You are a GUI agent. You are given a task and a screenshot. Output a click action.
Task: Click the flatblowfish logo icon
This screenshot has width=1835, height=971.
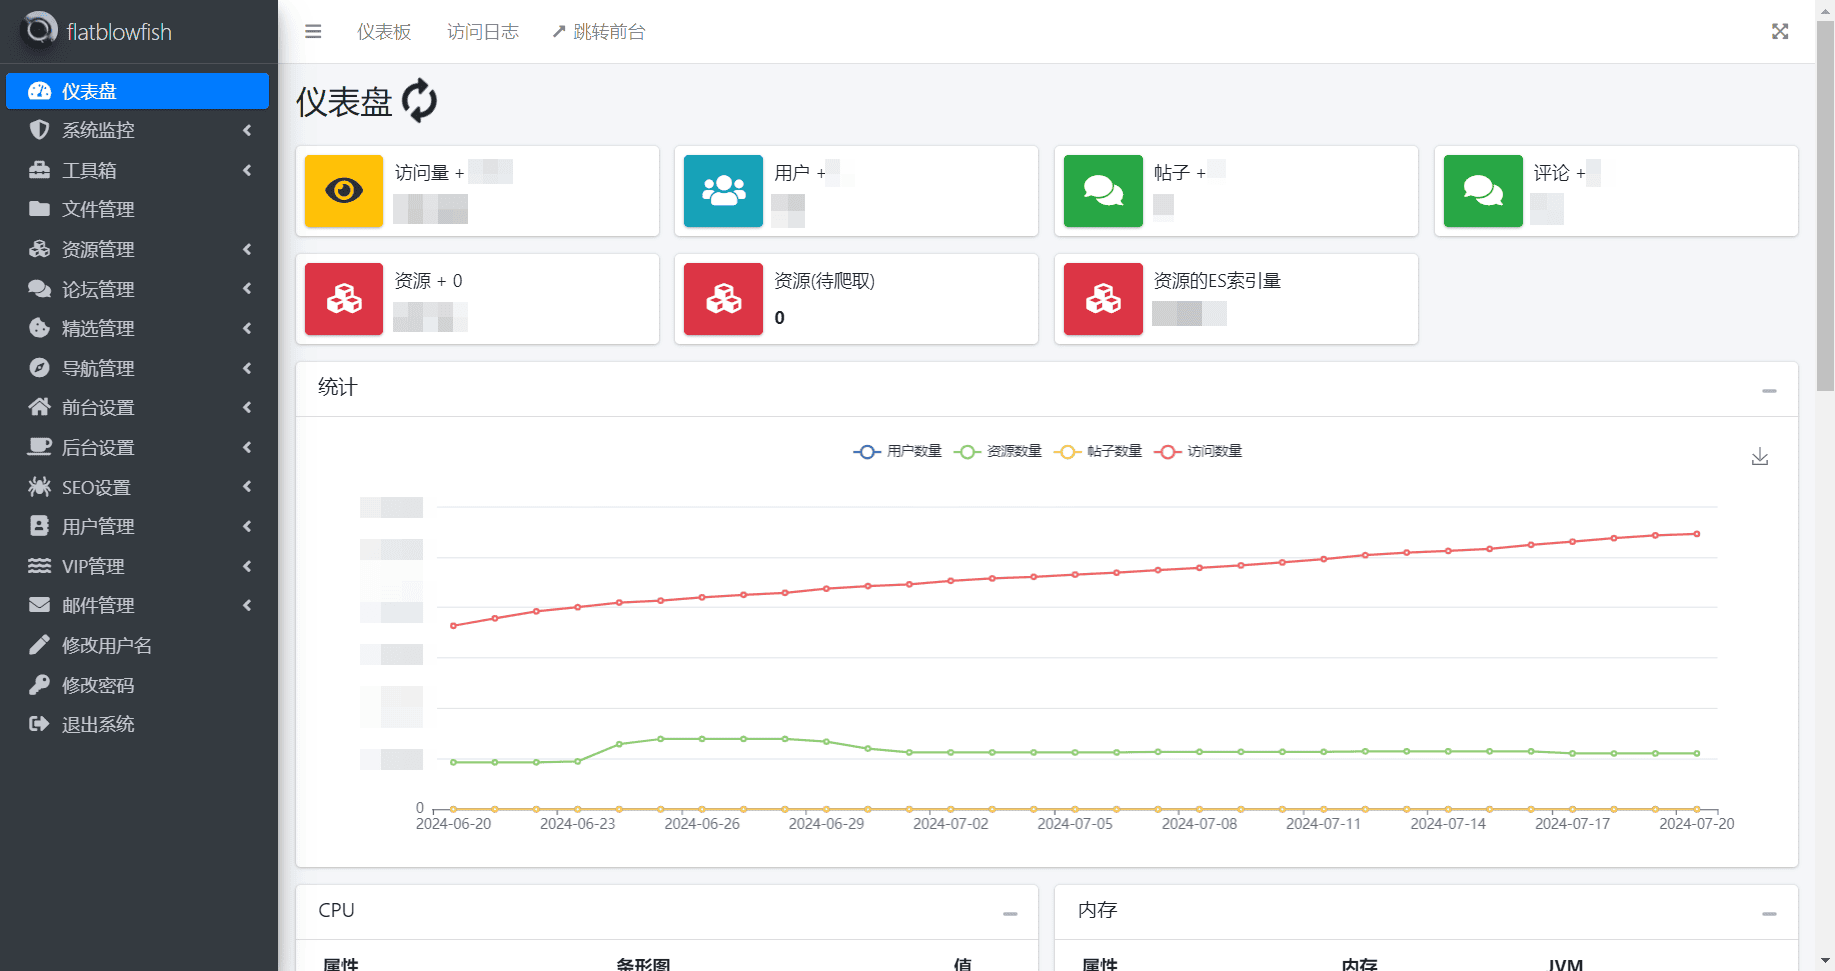coord(39,31)
